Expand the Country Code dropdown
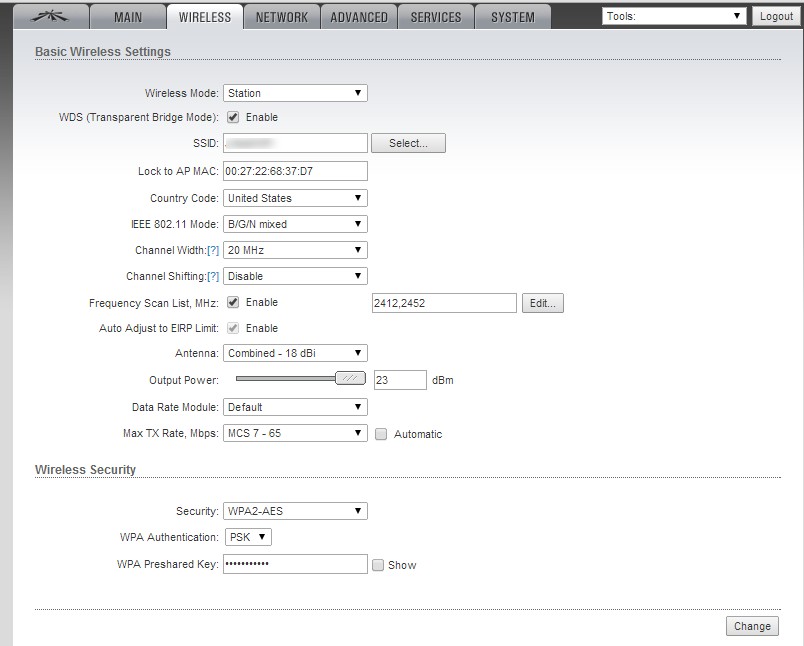Viewport: 804px width, 646px height. [x=295, y=198]
